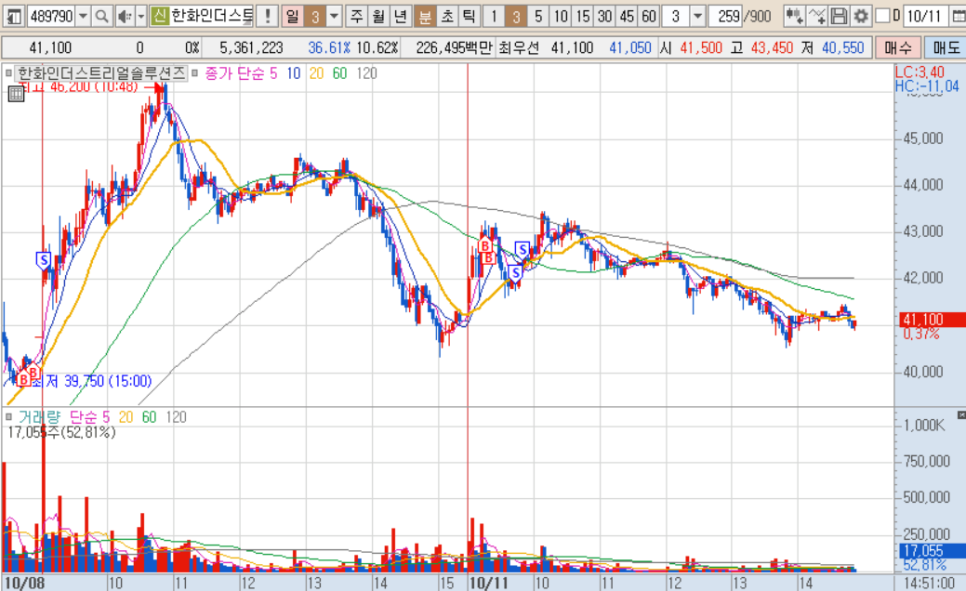Viewport: 966px width, 591px height.
Task: Click the panel layout icon beside stock code
Action: pyautogui.click(x=13, y=16)
